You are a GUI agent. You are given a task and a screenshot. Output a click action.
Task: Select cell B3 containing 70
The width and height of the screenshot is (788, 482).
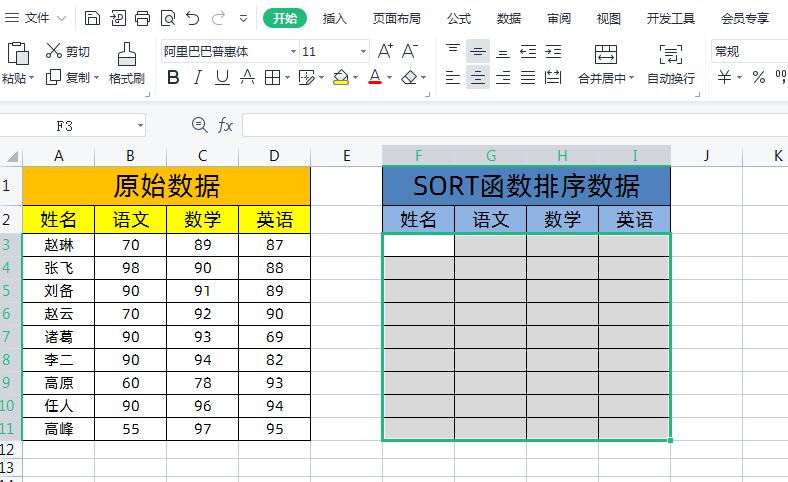coord(131,245)
